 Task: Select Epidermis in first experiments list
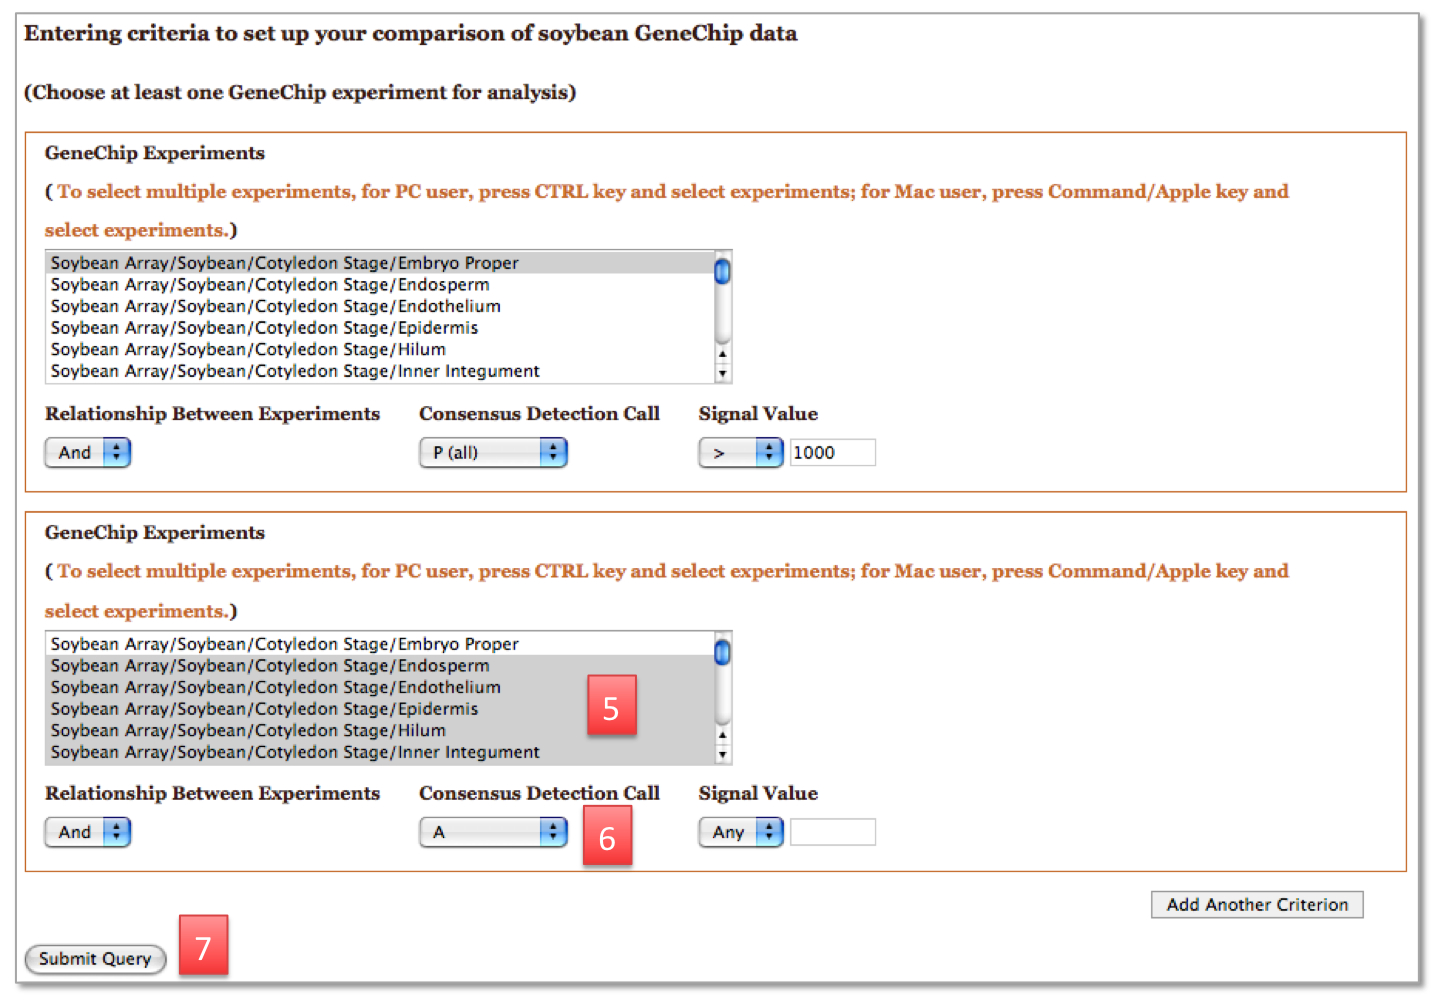381,328
